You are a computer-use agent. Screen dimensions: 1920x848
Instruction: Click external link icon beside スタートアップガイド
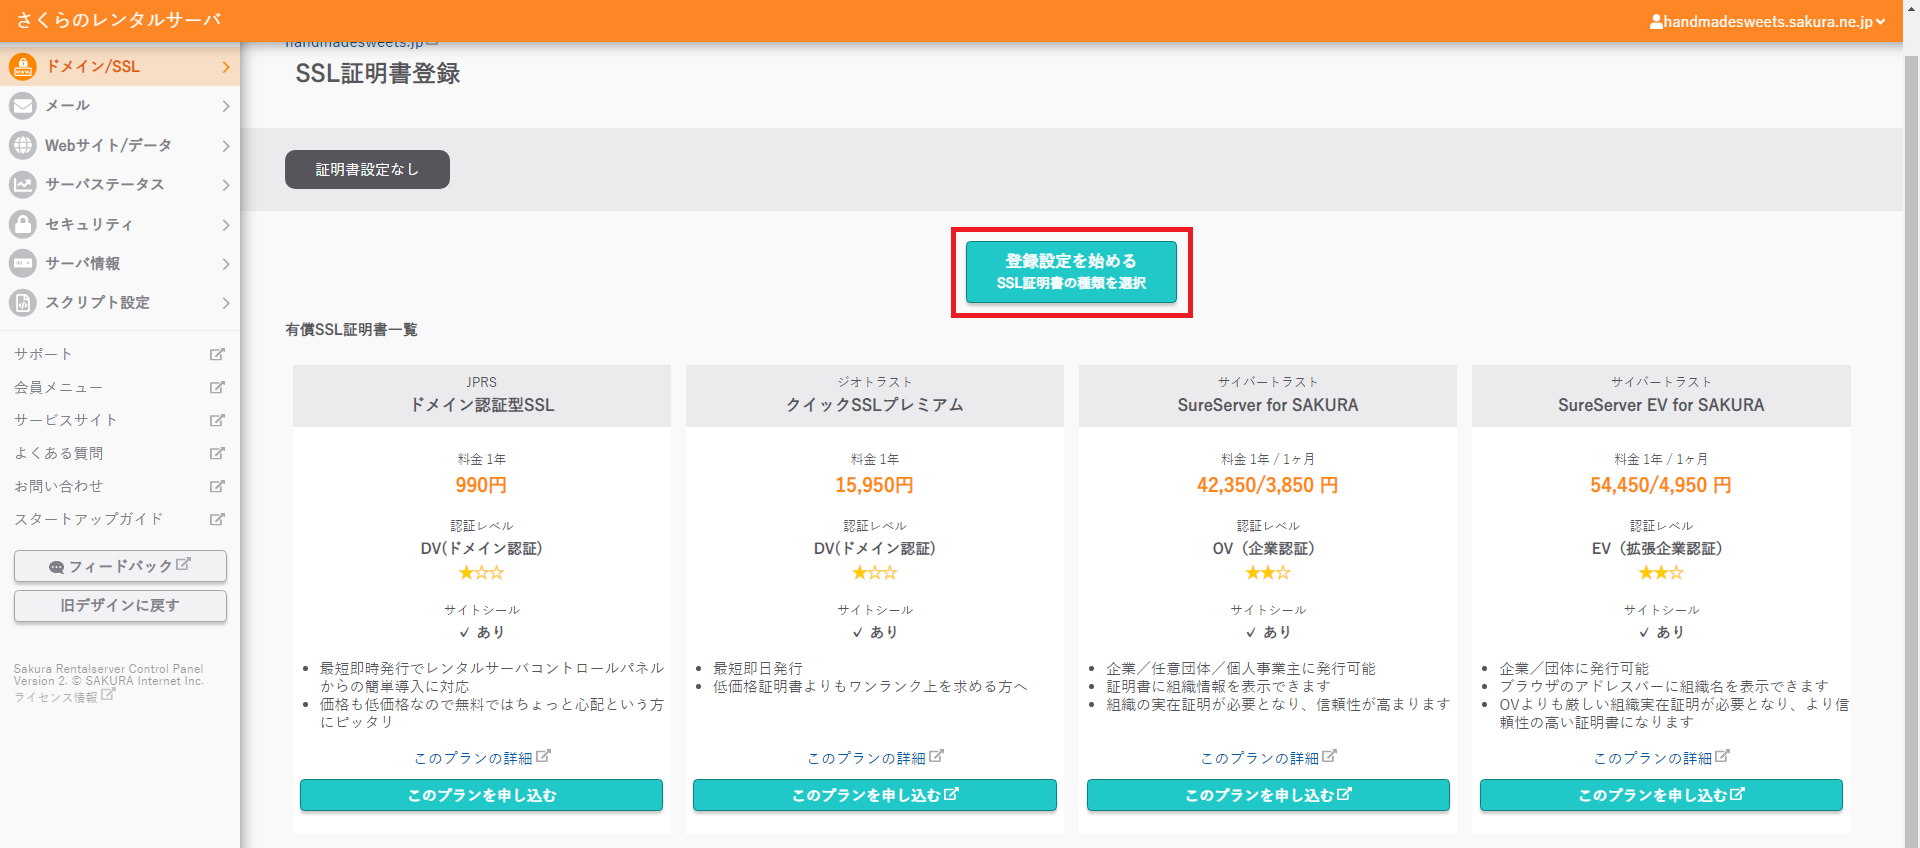coord(217,519)
